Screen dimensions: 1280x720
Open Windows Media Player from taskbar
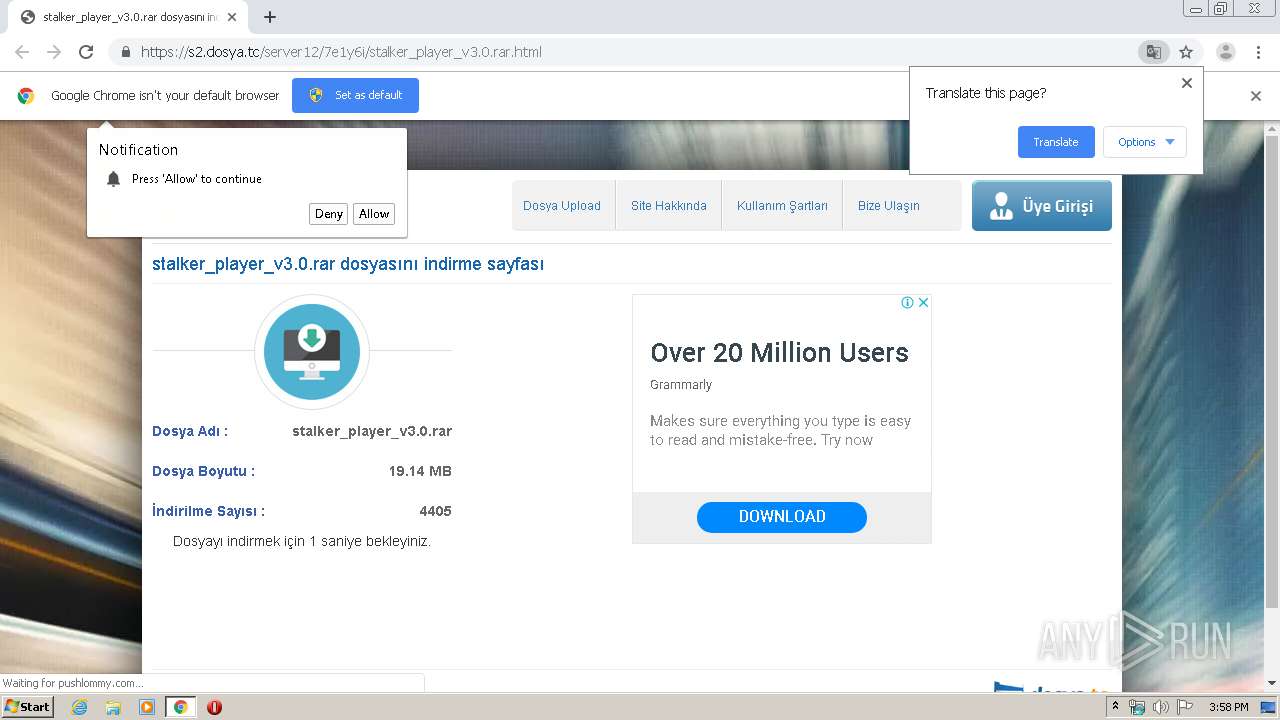click(x=147, y=707)
